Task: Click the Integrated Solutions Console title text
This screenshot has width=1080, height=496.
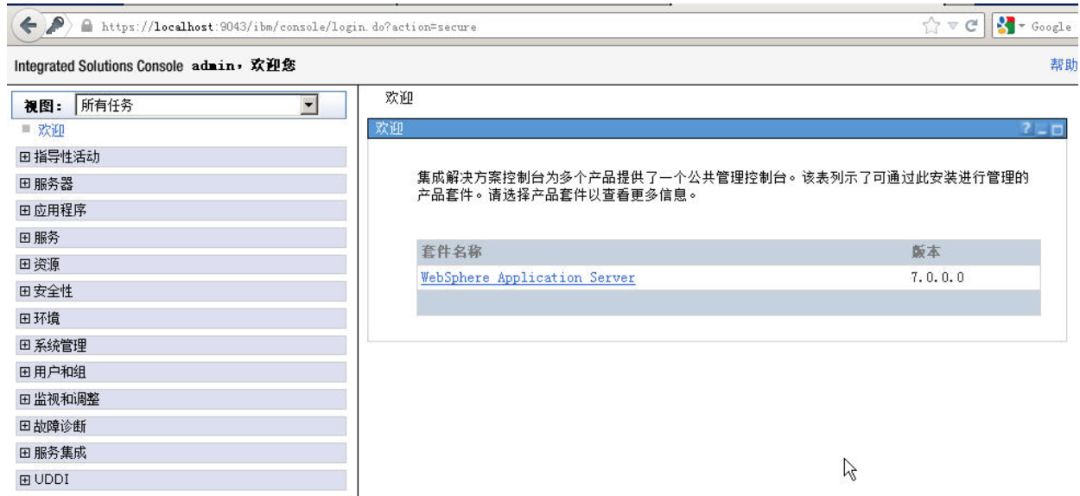Action: 98,66
